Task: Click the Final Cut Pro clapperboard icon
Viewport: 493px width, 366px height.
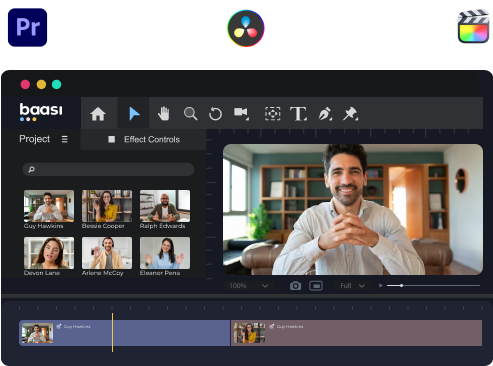Action: point(473,26)
